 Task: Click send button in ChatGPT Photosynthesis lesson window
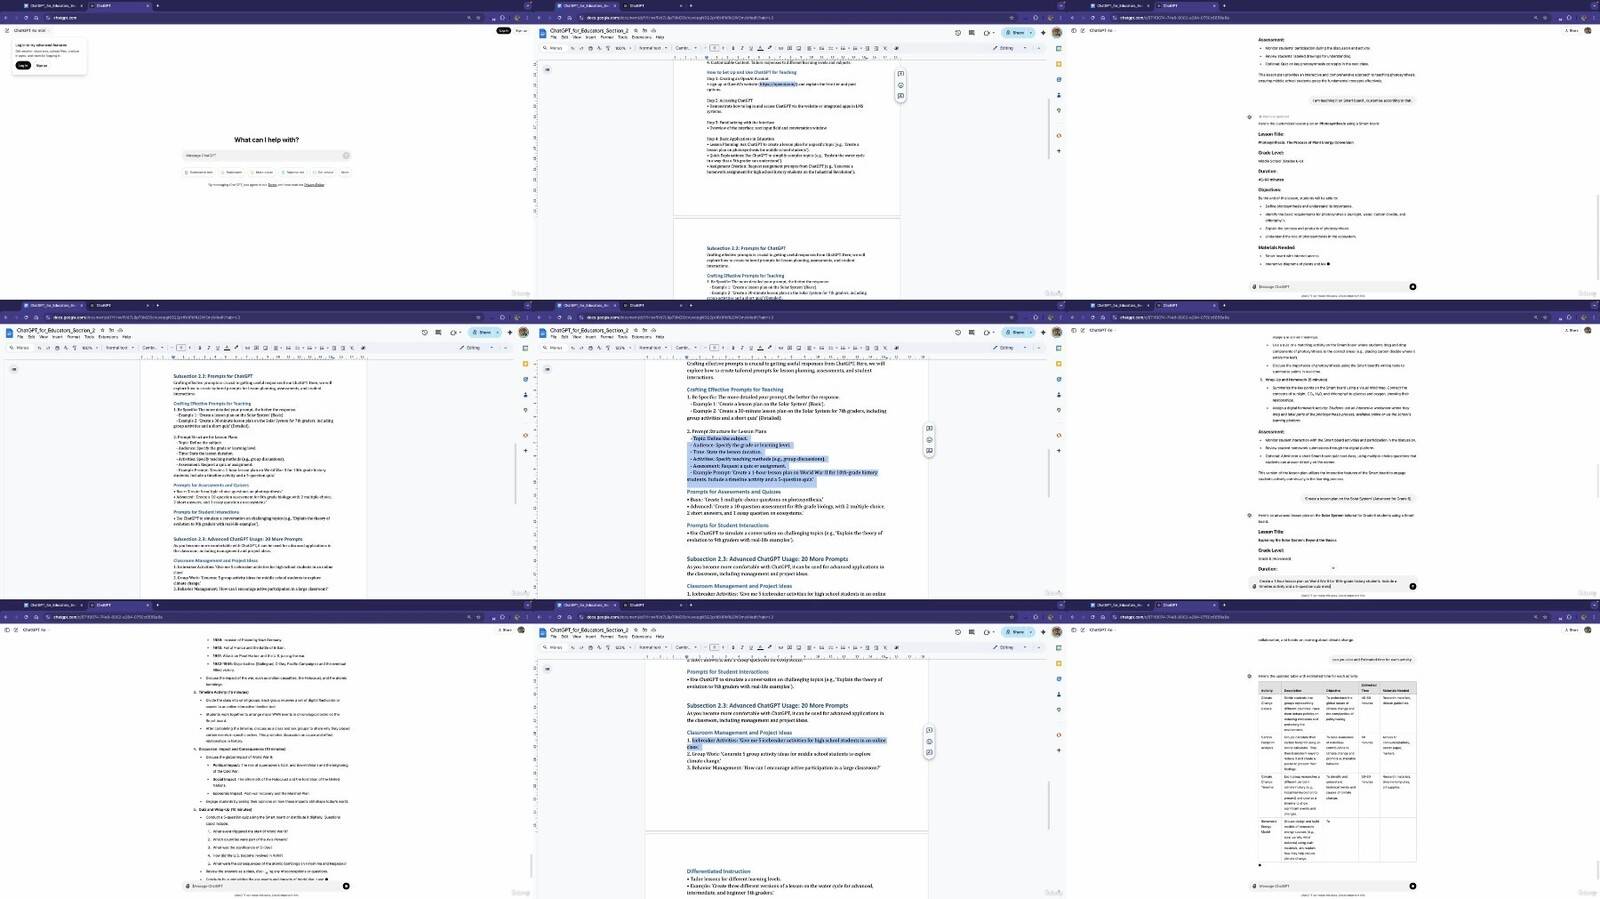[x=1413, y=287]
